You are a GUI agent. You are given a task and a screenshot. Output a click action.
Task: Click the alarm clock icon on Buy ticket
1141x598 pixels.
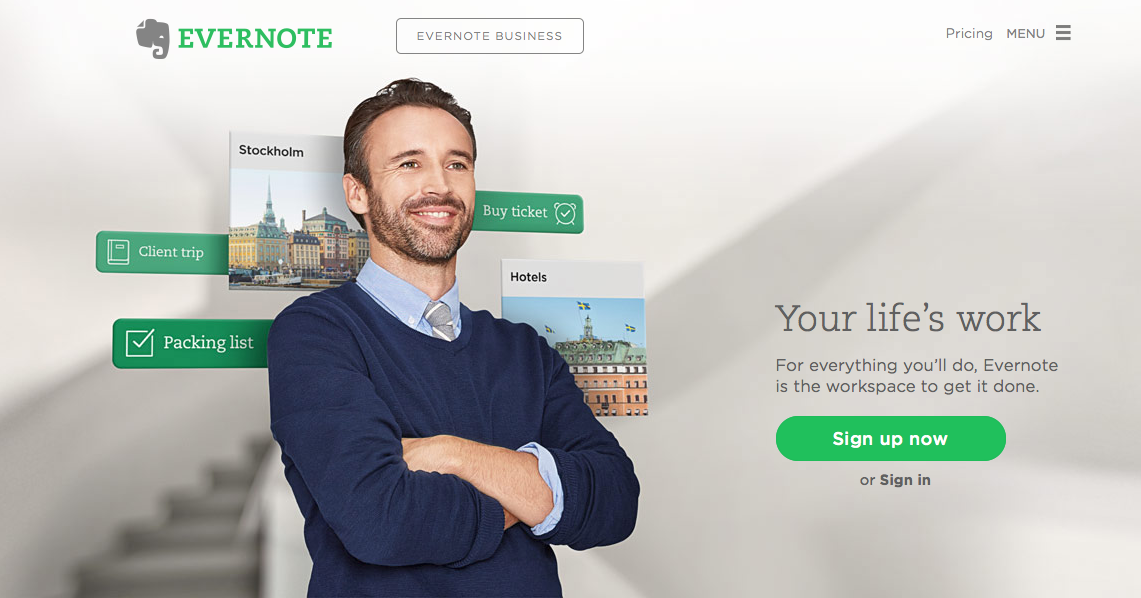coord(565,213)
